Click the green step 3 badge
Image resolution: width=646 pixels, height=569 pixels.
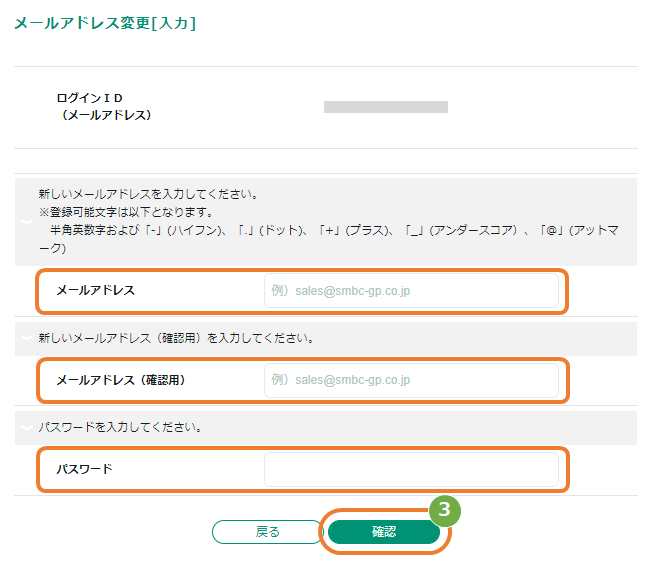445,510
